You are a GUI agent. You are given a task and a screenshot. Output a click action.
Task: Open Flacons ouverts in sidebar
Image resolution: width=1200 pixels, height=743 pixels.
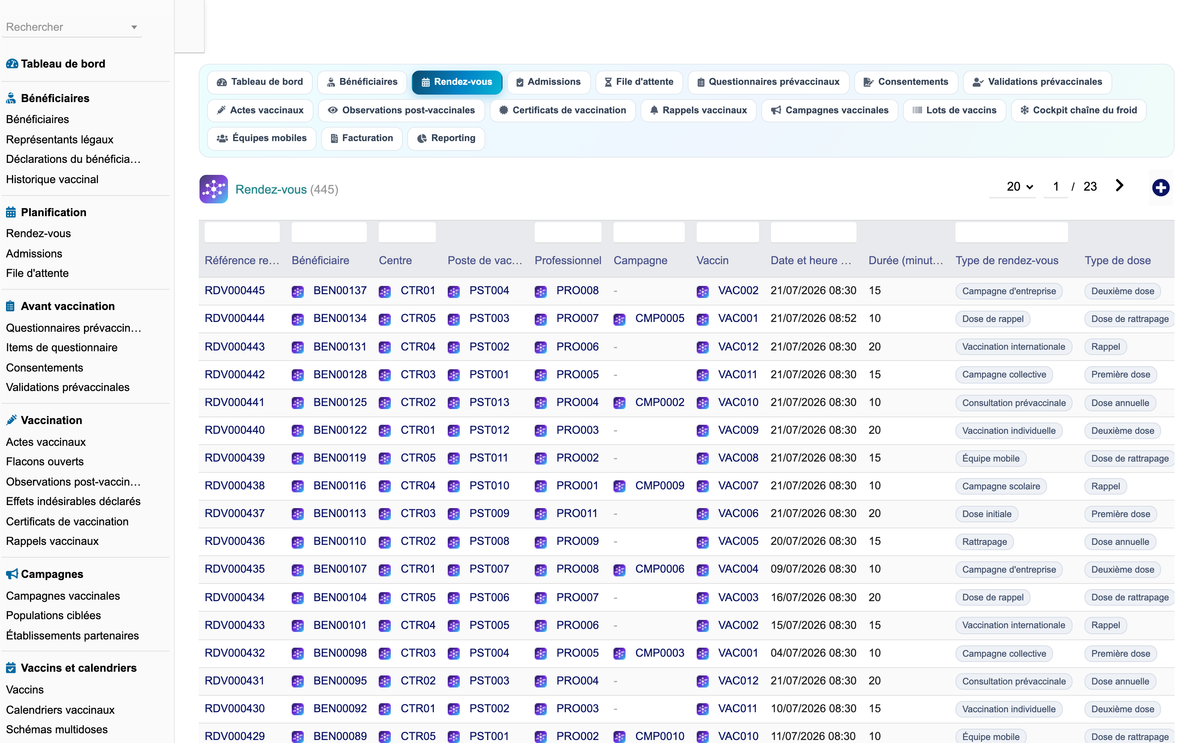point(45,462)
